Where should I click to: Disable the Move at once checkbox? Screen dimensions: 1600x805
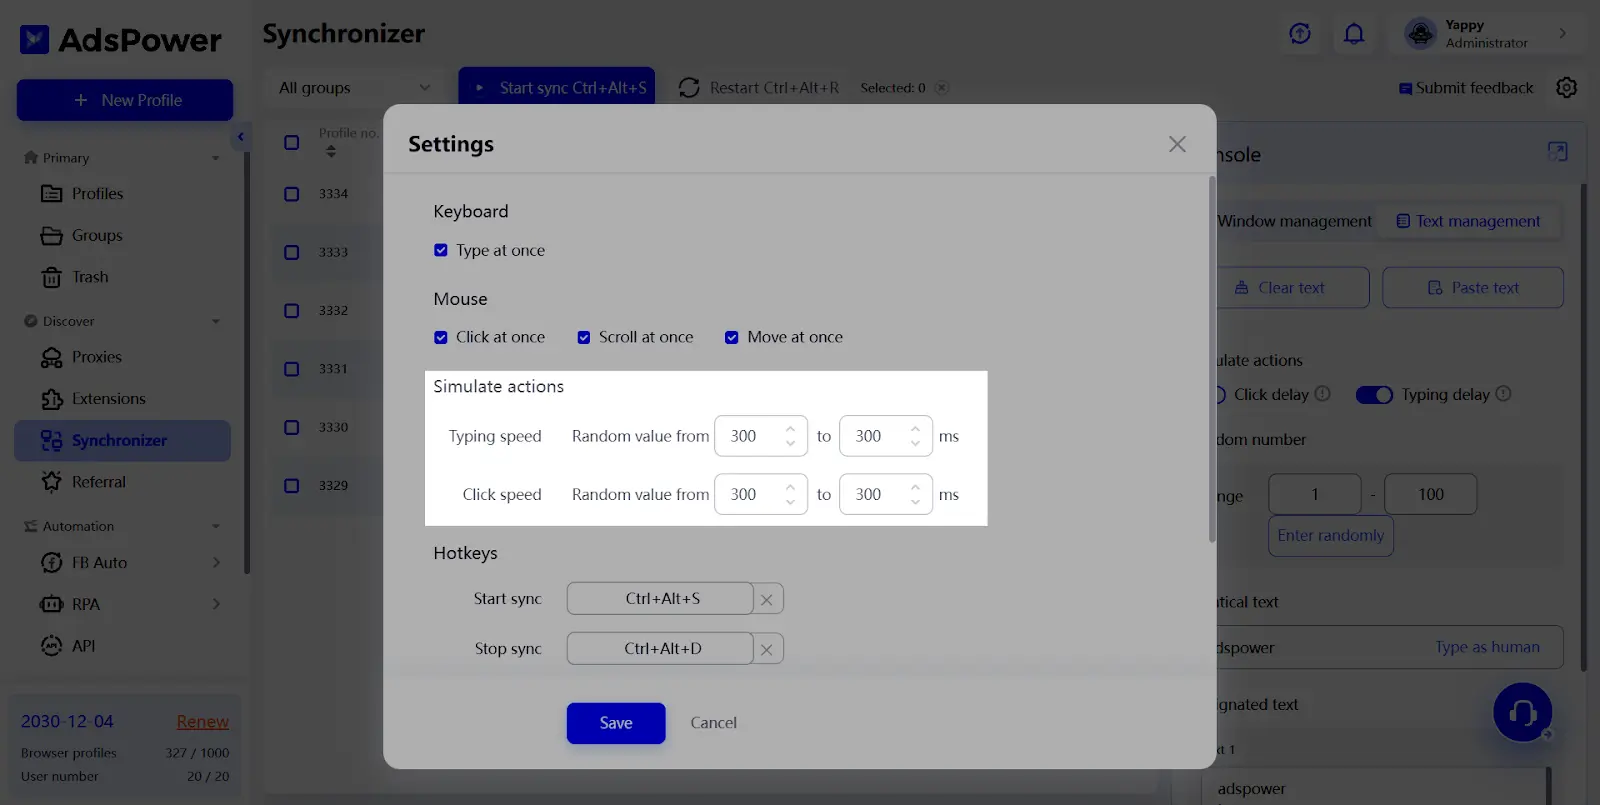pyautogui.click(x=732, y=338)
